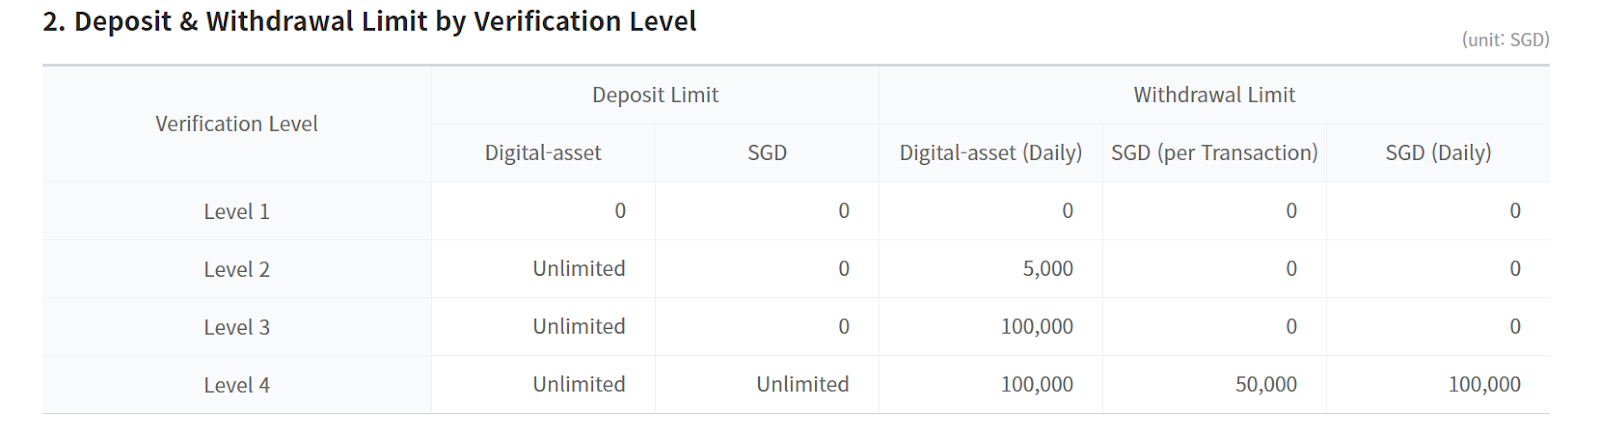
Task: Select the Level 4 row label
Action: click(x=237, y=386)
